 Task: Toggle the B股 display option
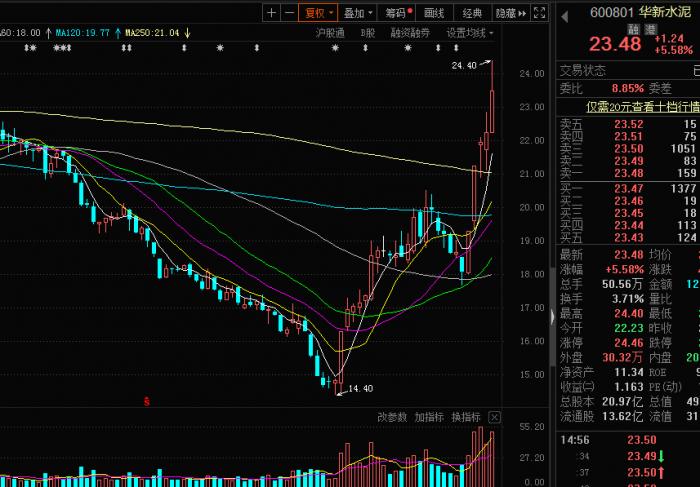[368, 32]
